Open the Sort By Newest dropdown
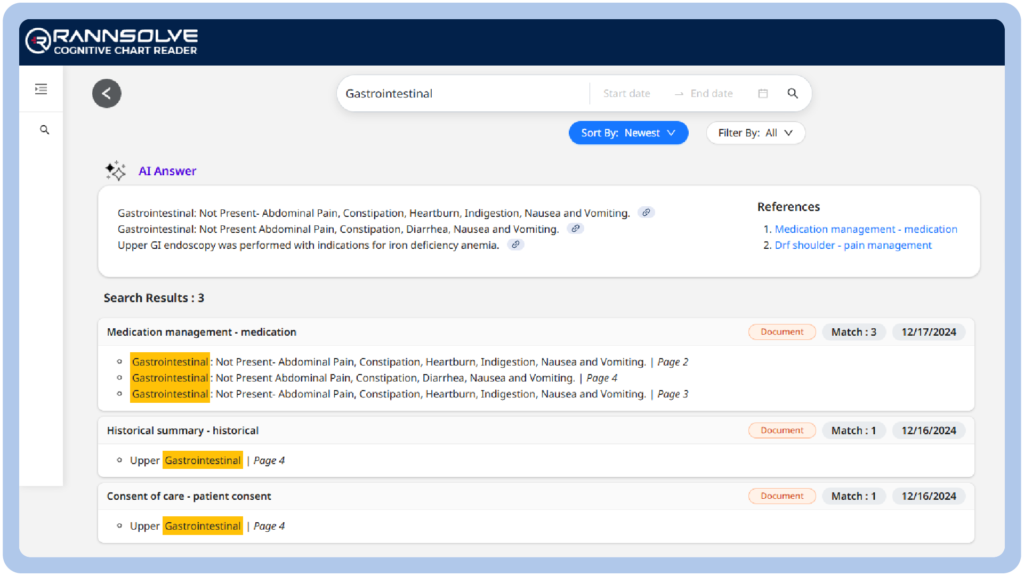 tap(628, 133)
